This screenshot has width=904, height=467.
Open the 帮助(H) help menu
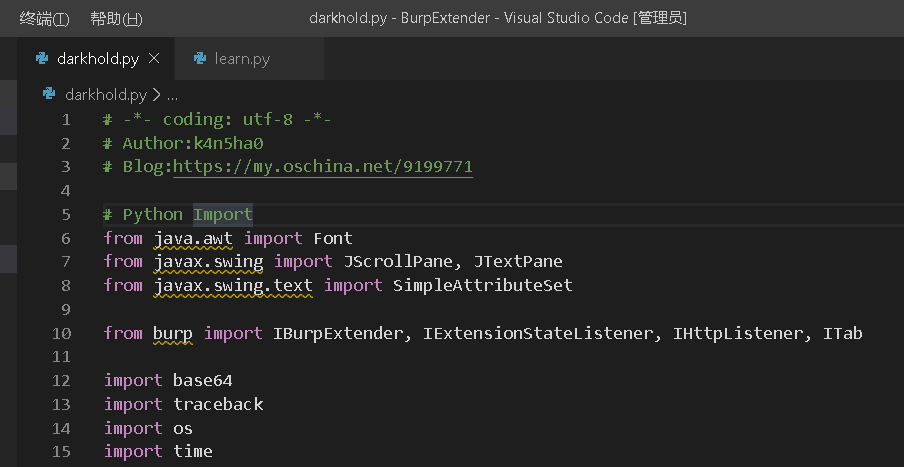(x=116, y=18)
